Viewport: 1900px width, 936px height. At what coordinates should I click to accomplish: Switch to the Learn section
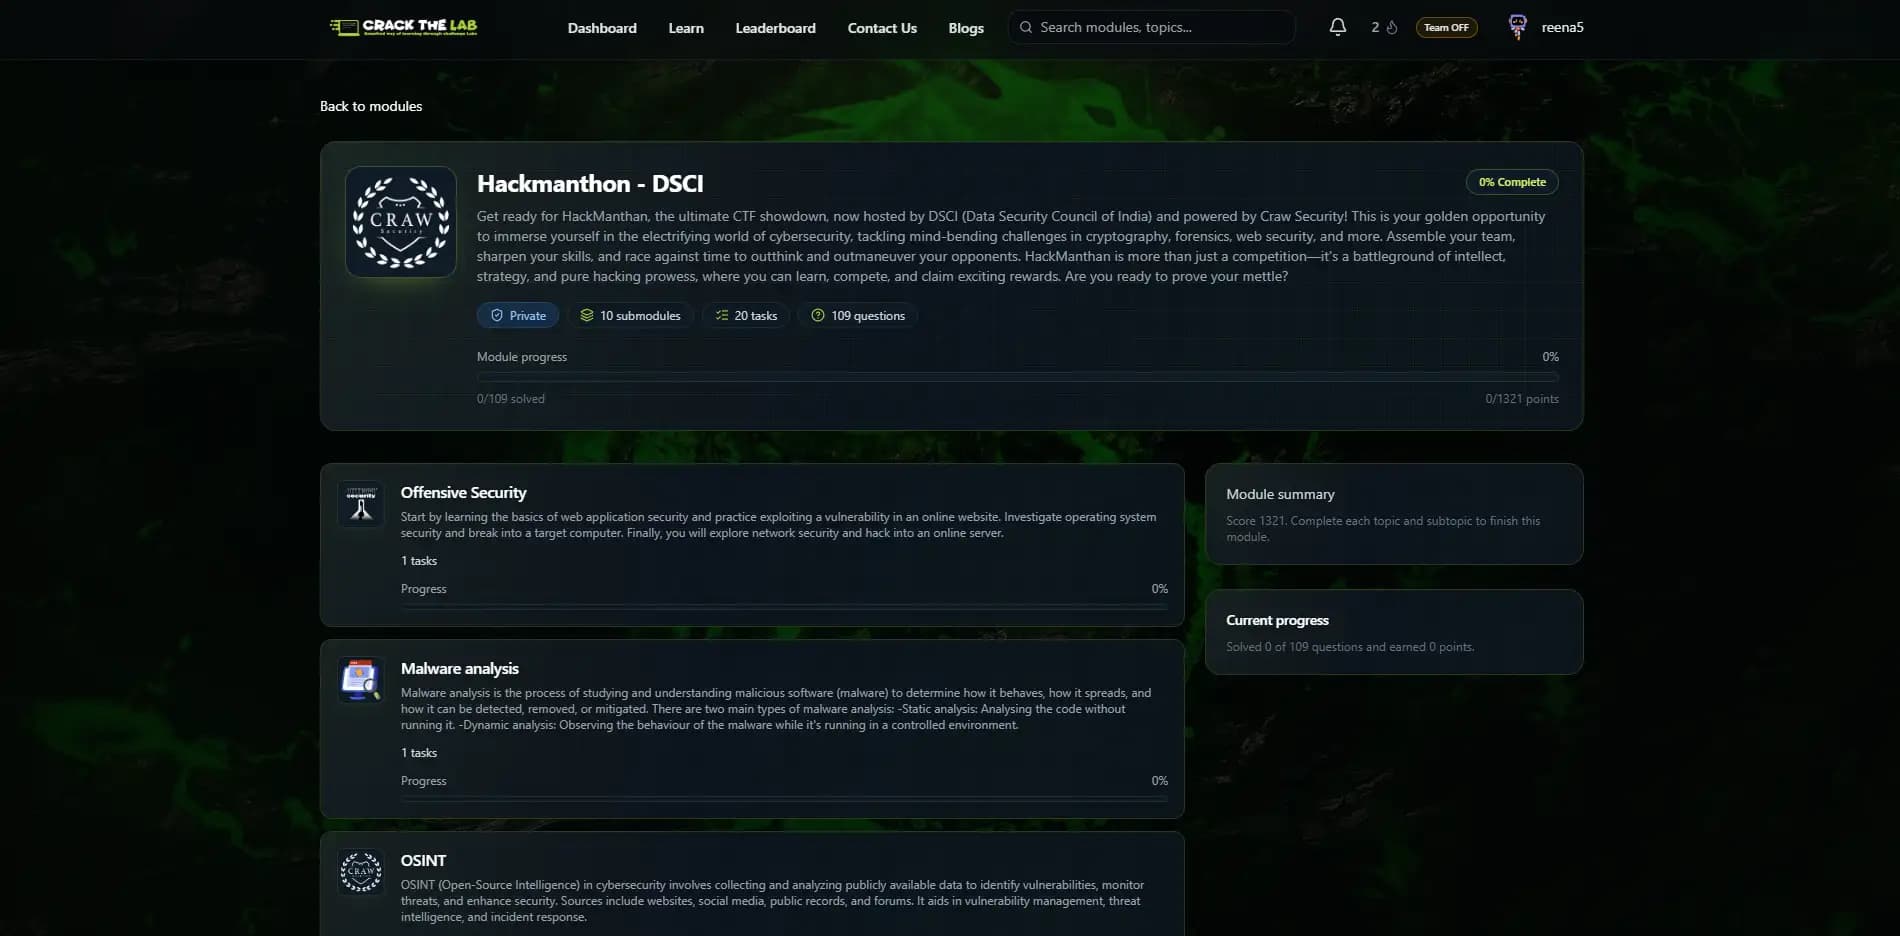(685, 28)
